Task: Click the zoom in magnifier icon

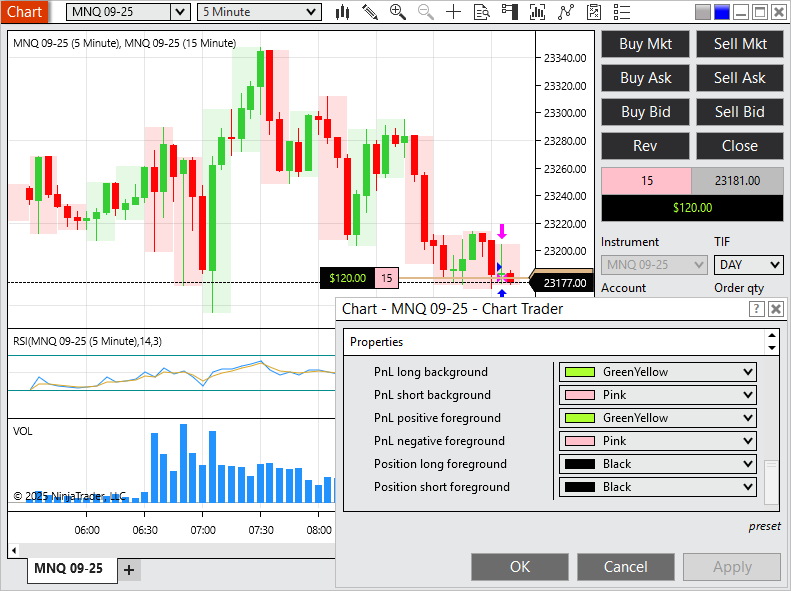Action: 398,12
